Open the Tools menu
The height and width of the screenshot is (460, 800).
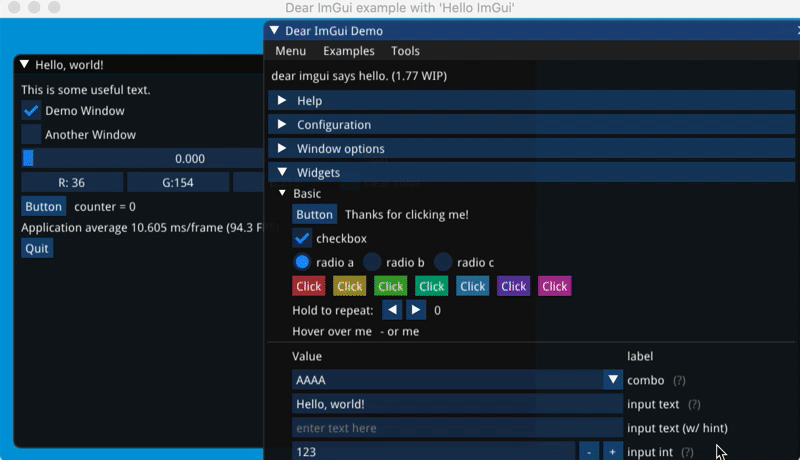(x=405, y=51)
